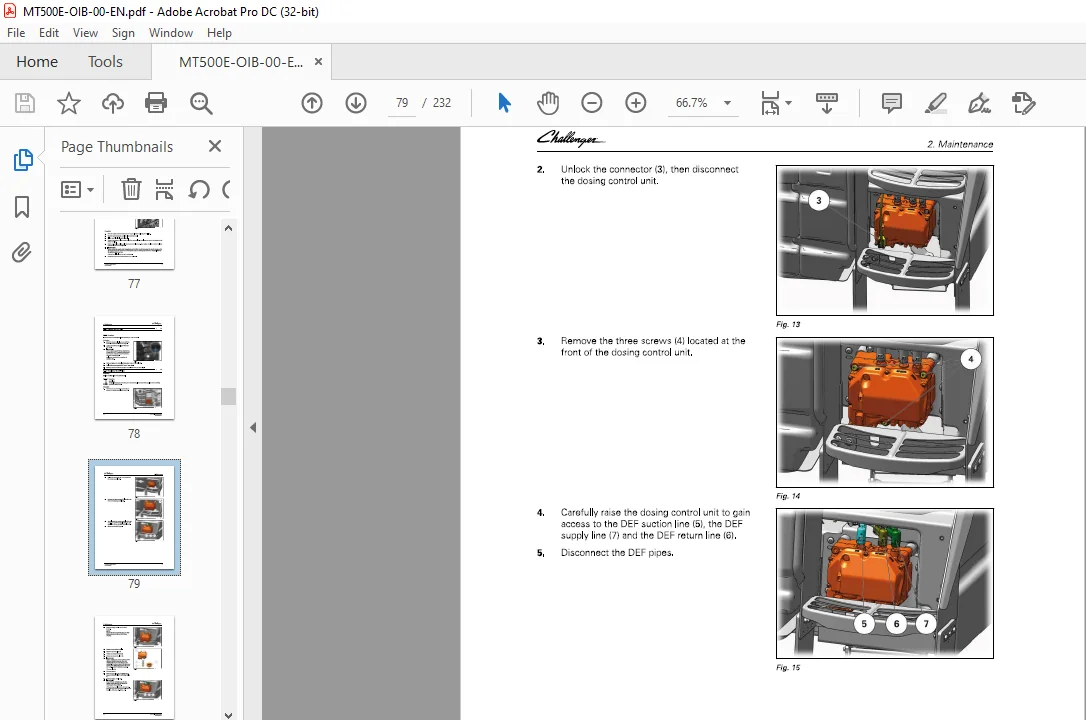1086x720 pixels.
Task: Select page 78 thumbnail
Action: click(134, 368)
